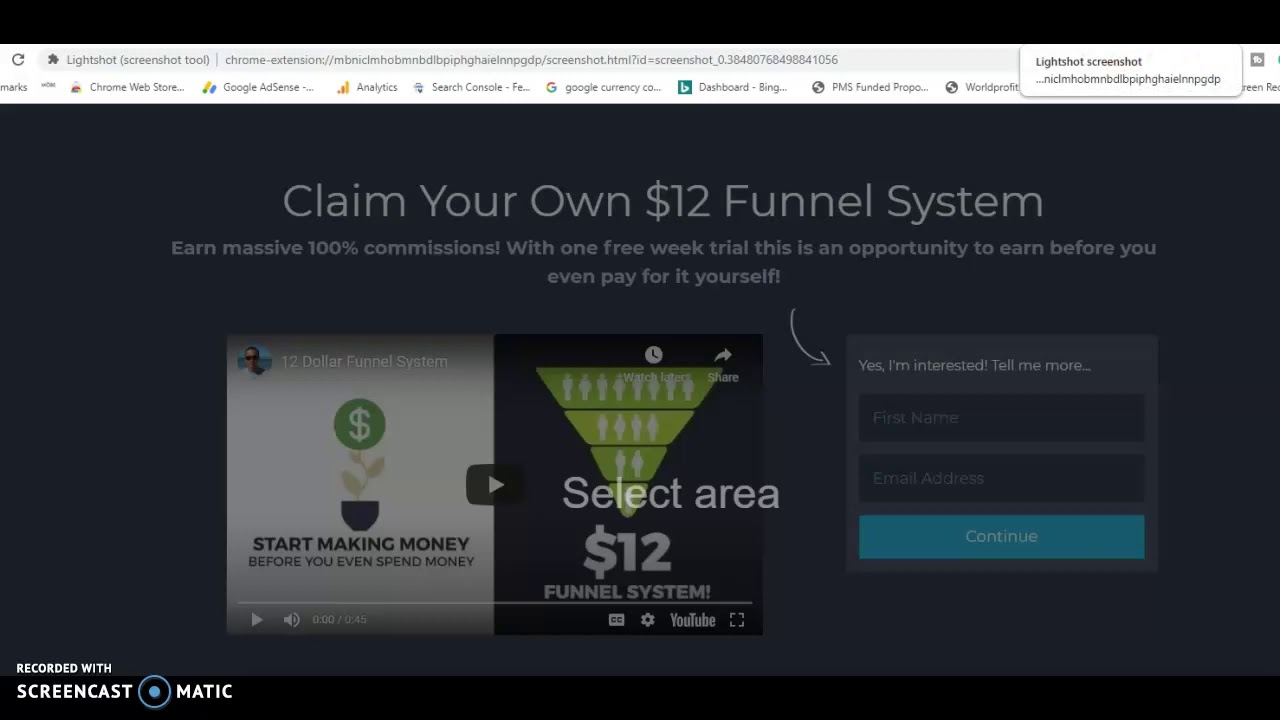Open the Google AdSense bookmark

(x=258, y=87)
